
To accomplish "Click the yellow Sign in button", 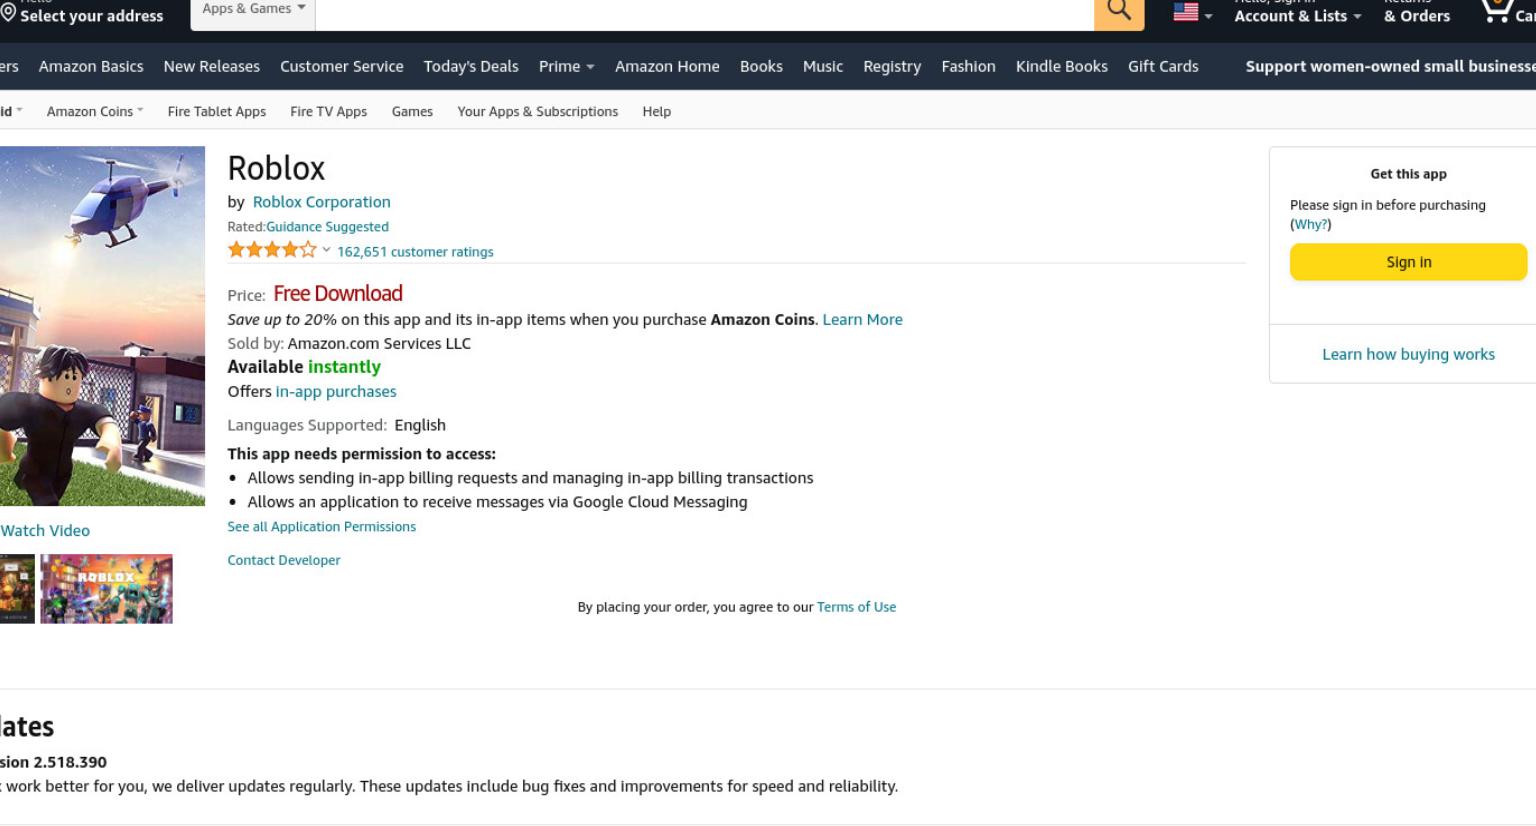I will click(1408, 262).
